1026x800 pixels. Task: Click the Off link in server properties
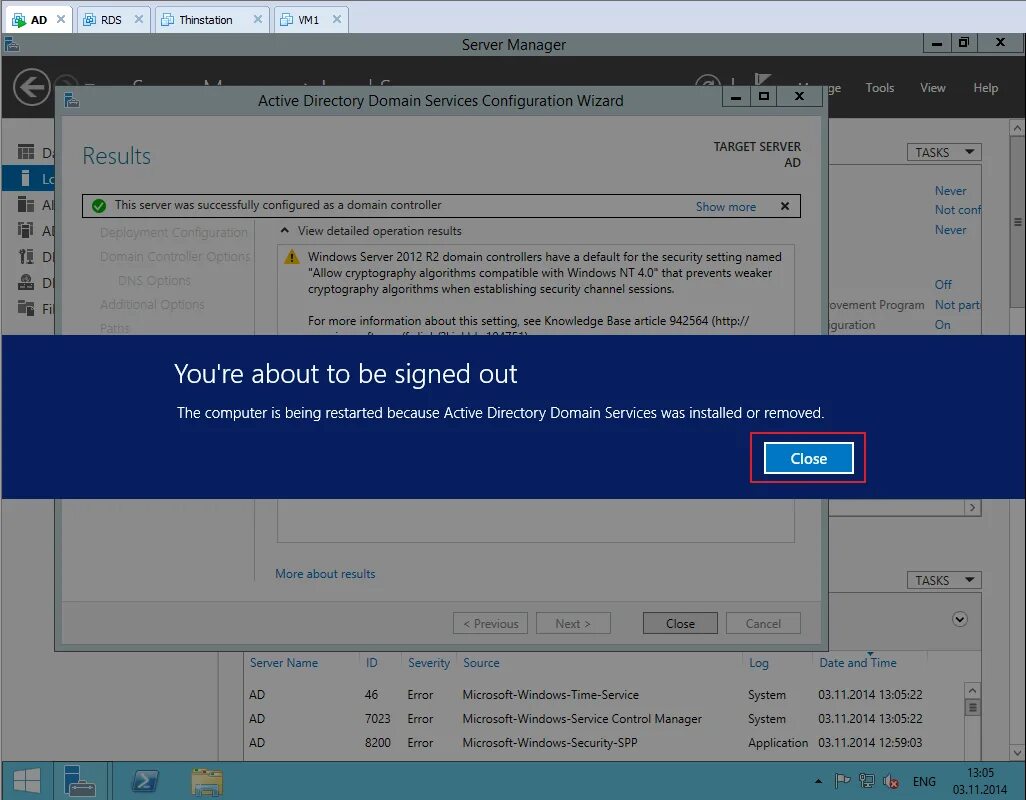pos(943,285)
